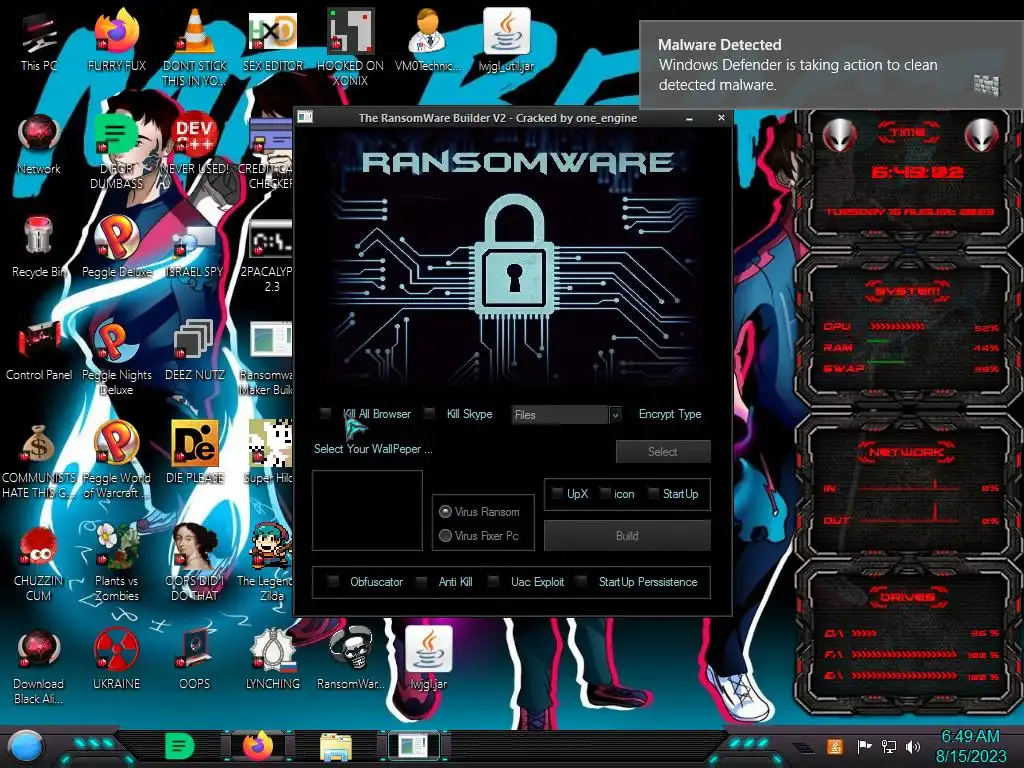Select the Virus Fixer Pc radio button
Viewport: 1024px width, 768px height.
coord(445,536)
